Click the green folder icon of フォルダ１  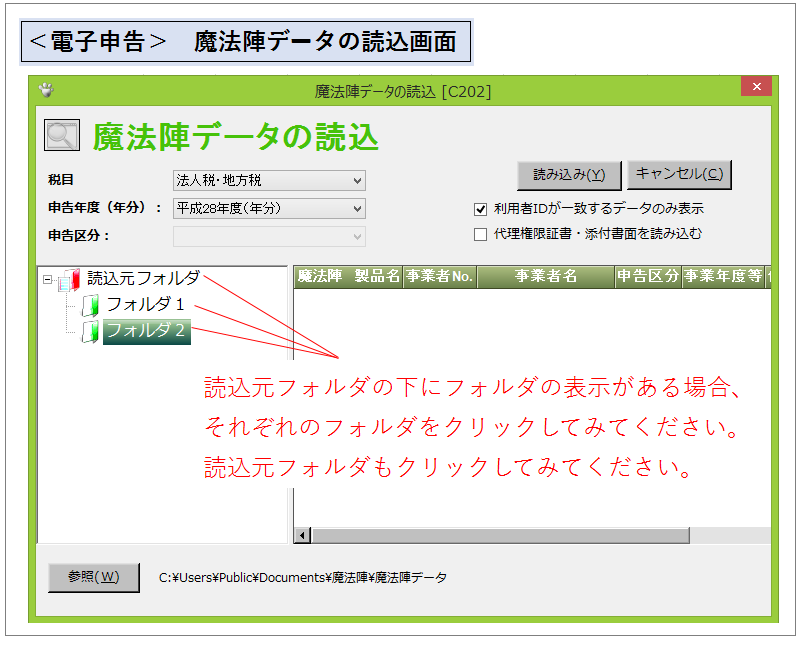(x=91, y=306)
